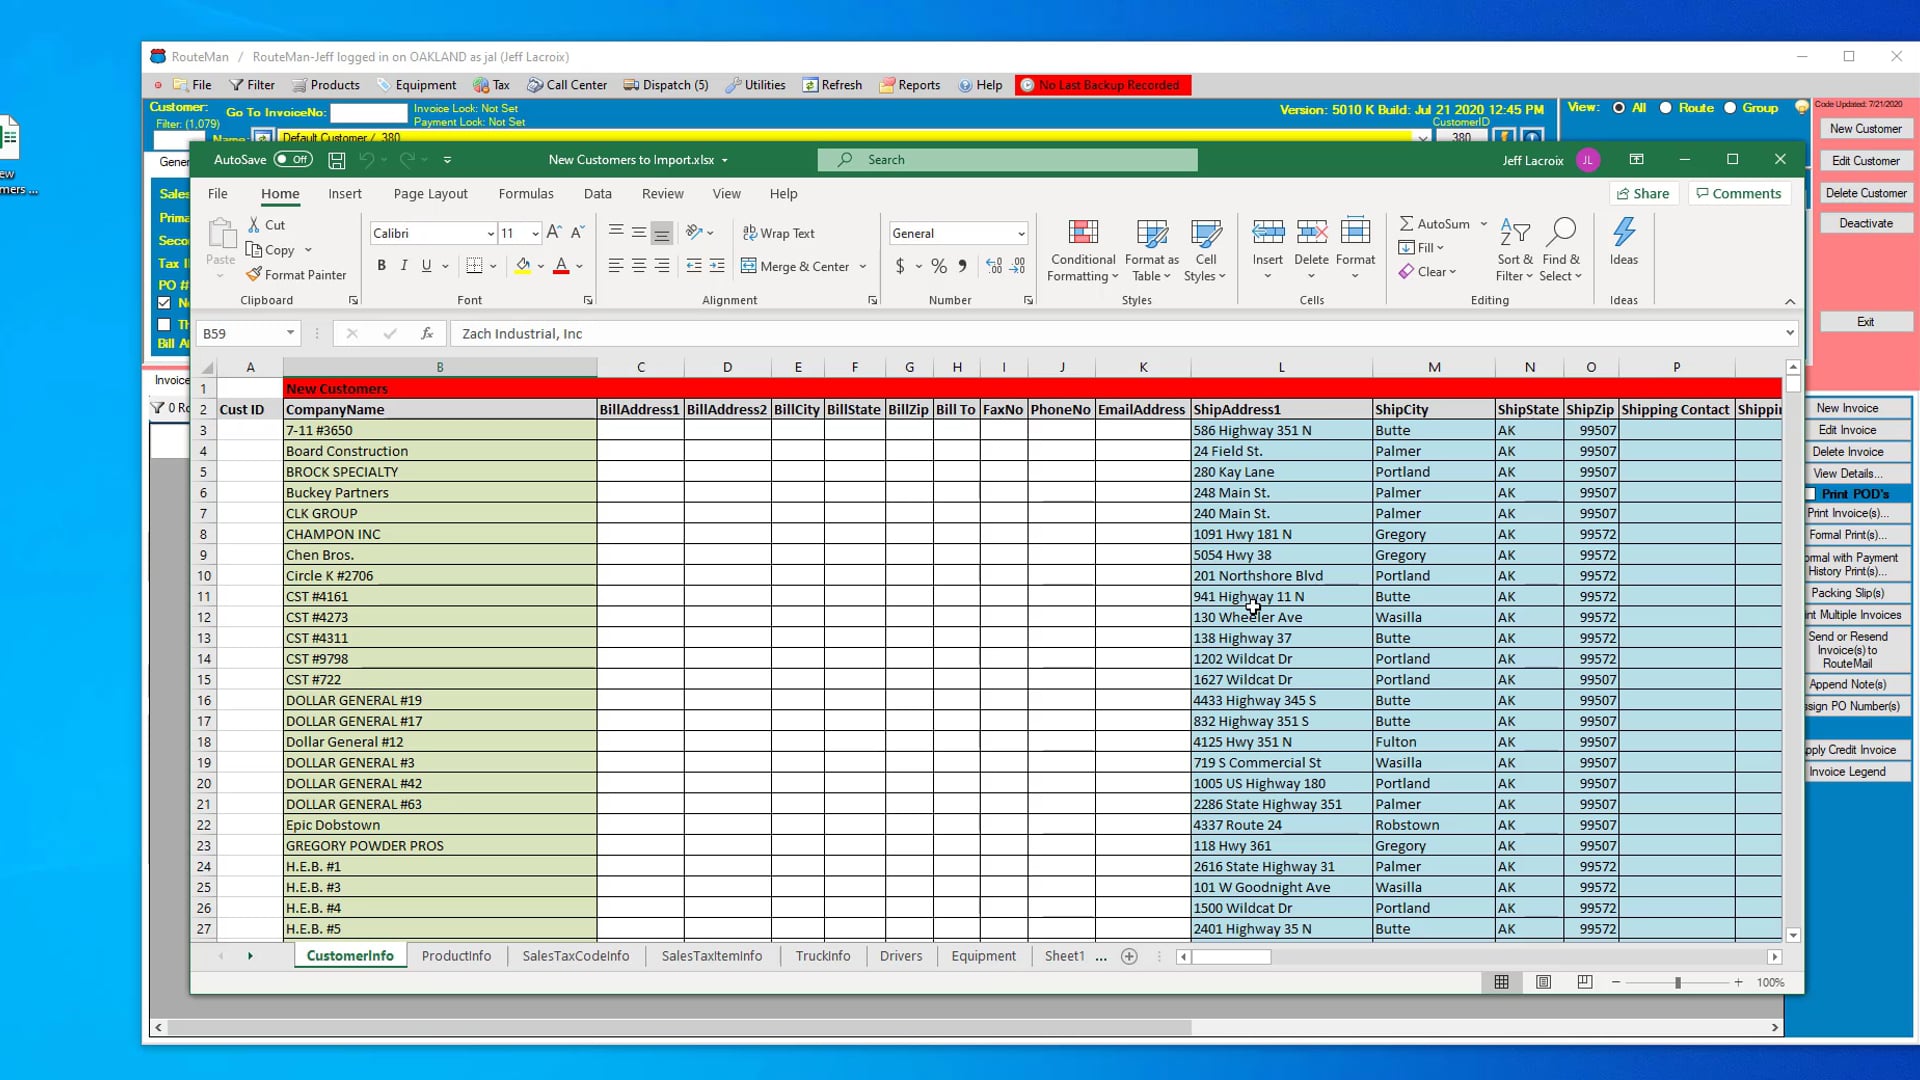Click Edit Invoice button in RouteMan
The image size is (1920, 1080).
coord(1846,430)
